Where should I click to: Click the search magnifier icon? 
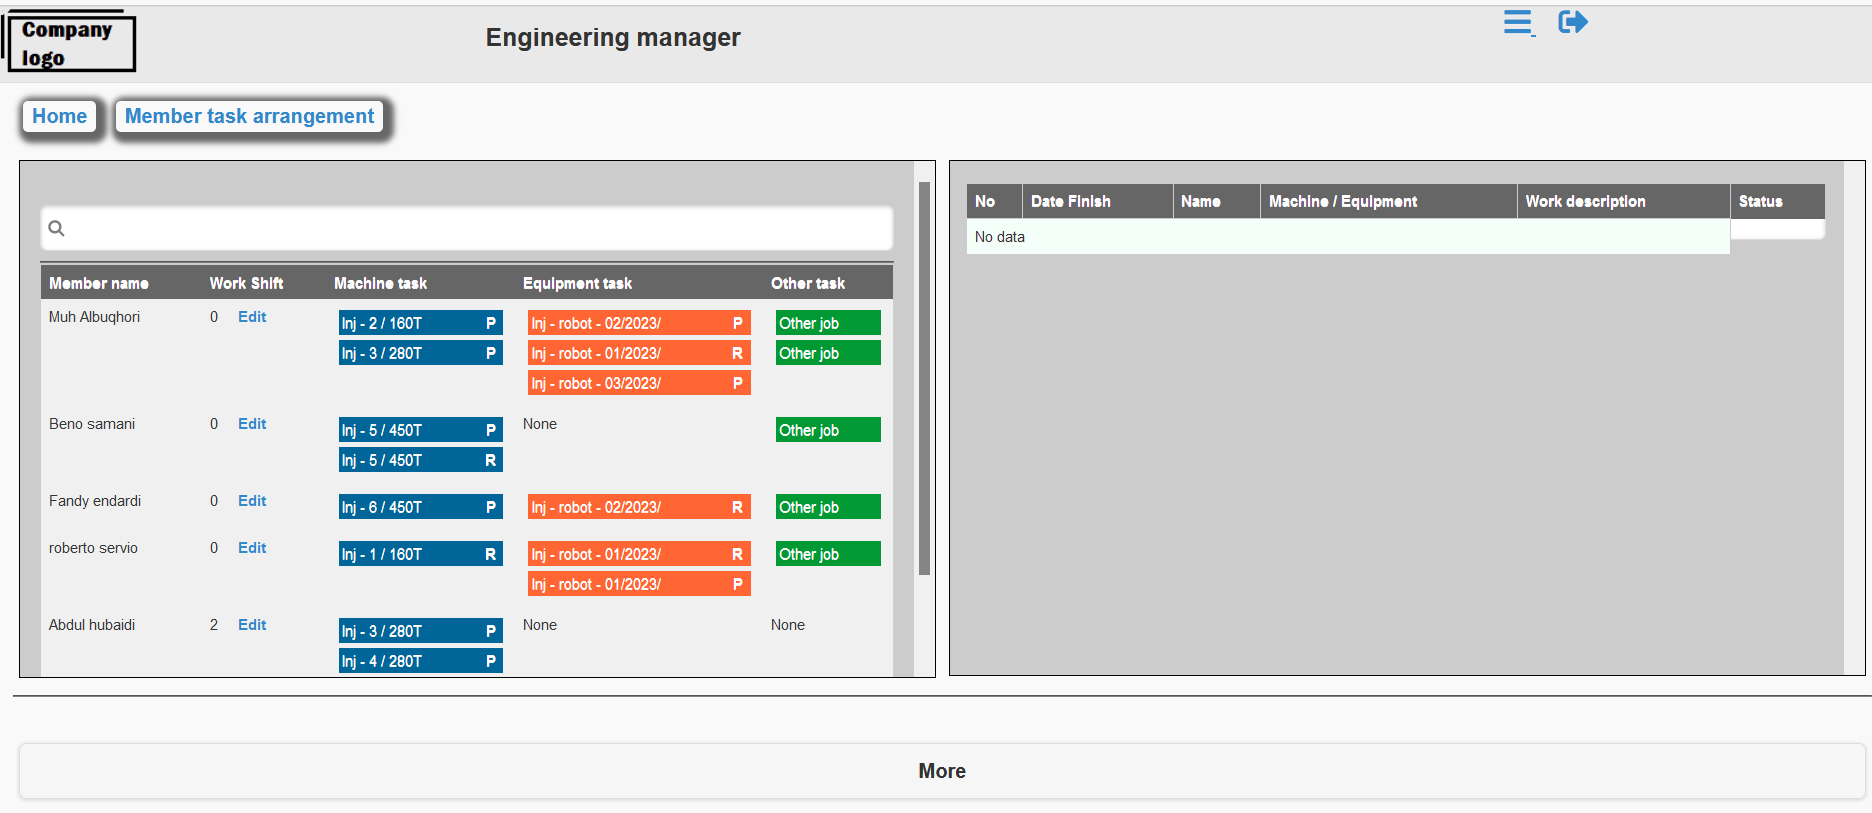(x=57, y=229)
